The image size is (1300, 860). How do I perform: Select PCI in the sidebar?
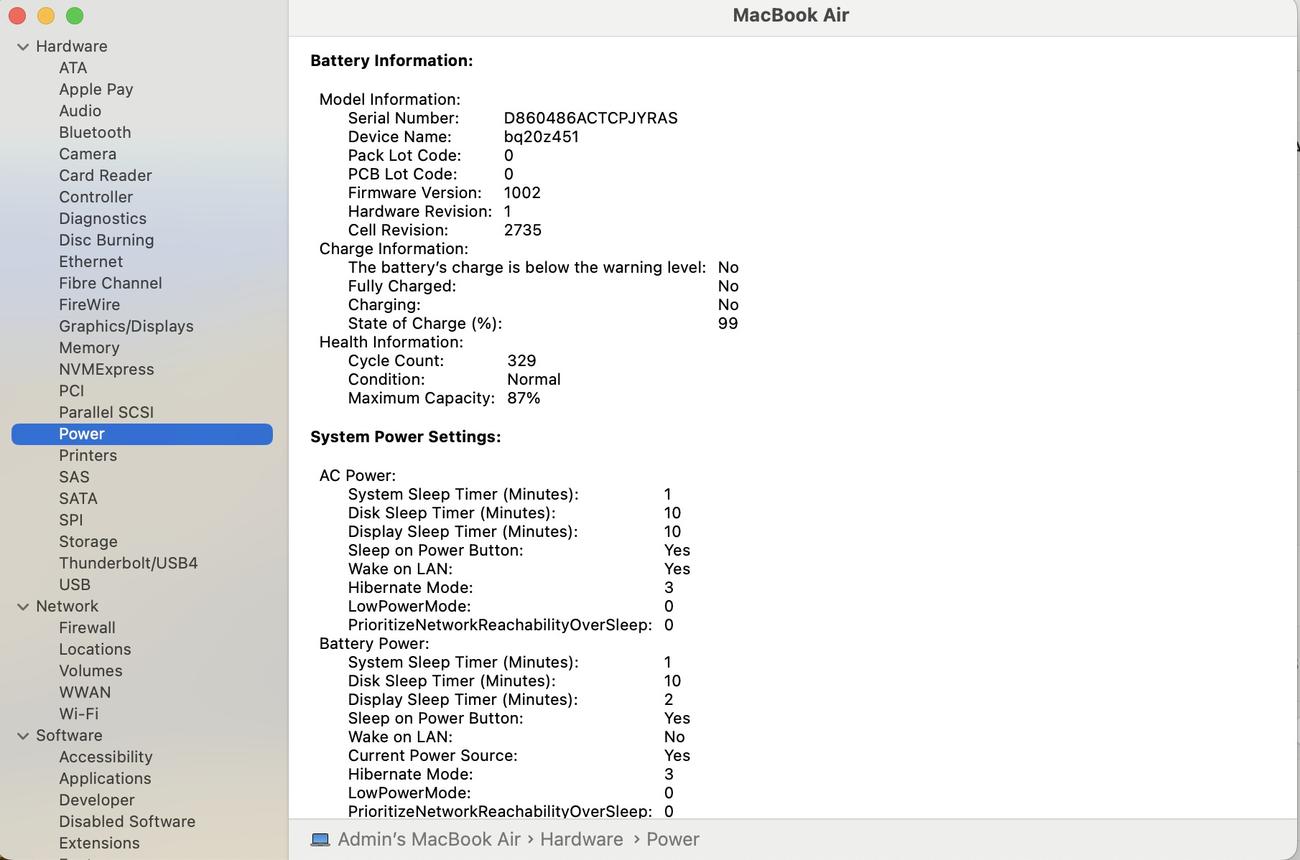click(71, 391)
